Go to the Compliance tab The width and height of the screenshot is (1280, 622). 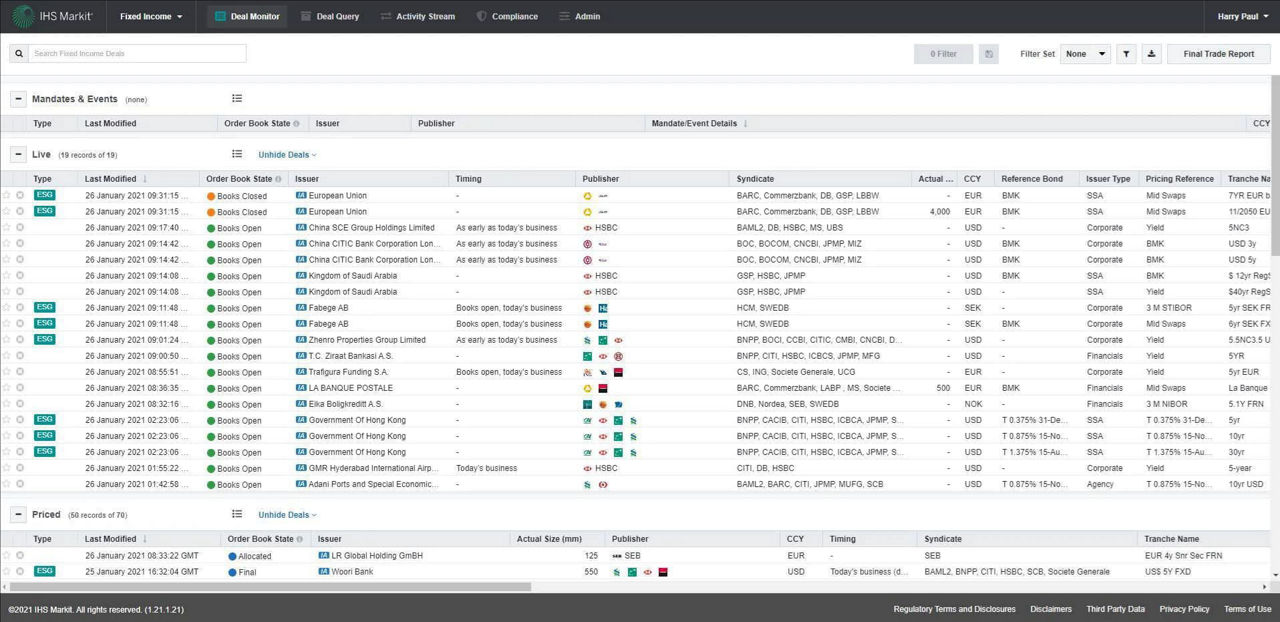click(x=507, y=17)
